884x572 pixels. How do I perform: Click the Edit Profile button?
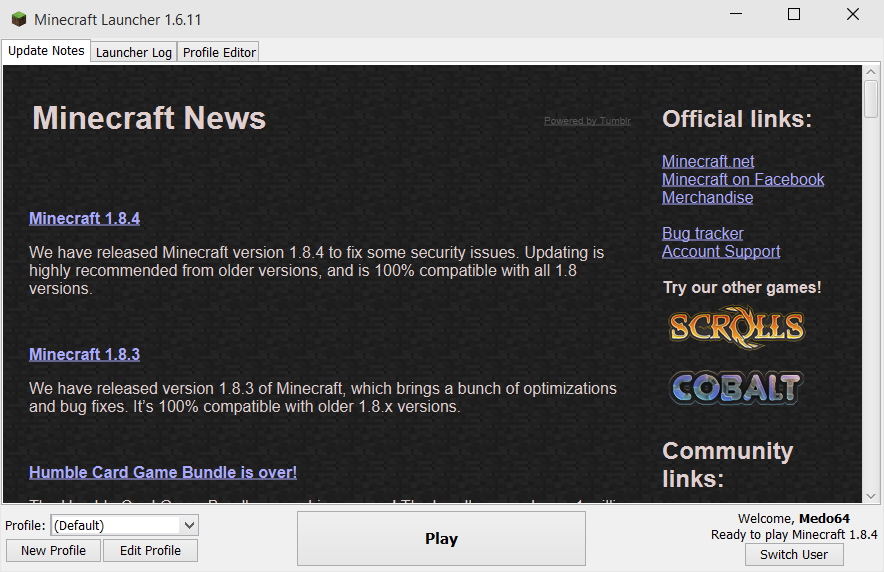point(150,550)
